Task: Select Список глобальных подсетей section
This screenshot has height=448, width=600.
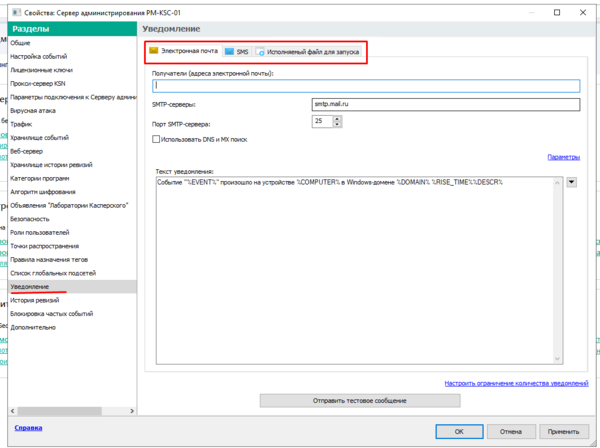Action: [72, 273]
